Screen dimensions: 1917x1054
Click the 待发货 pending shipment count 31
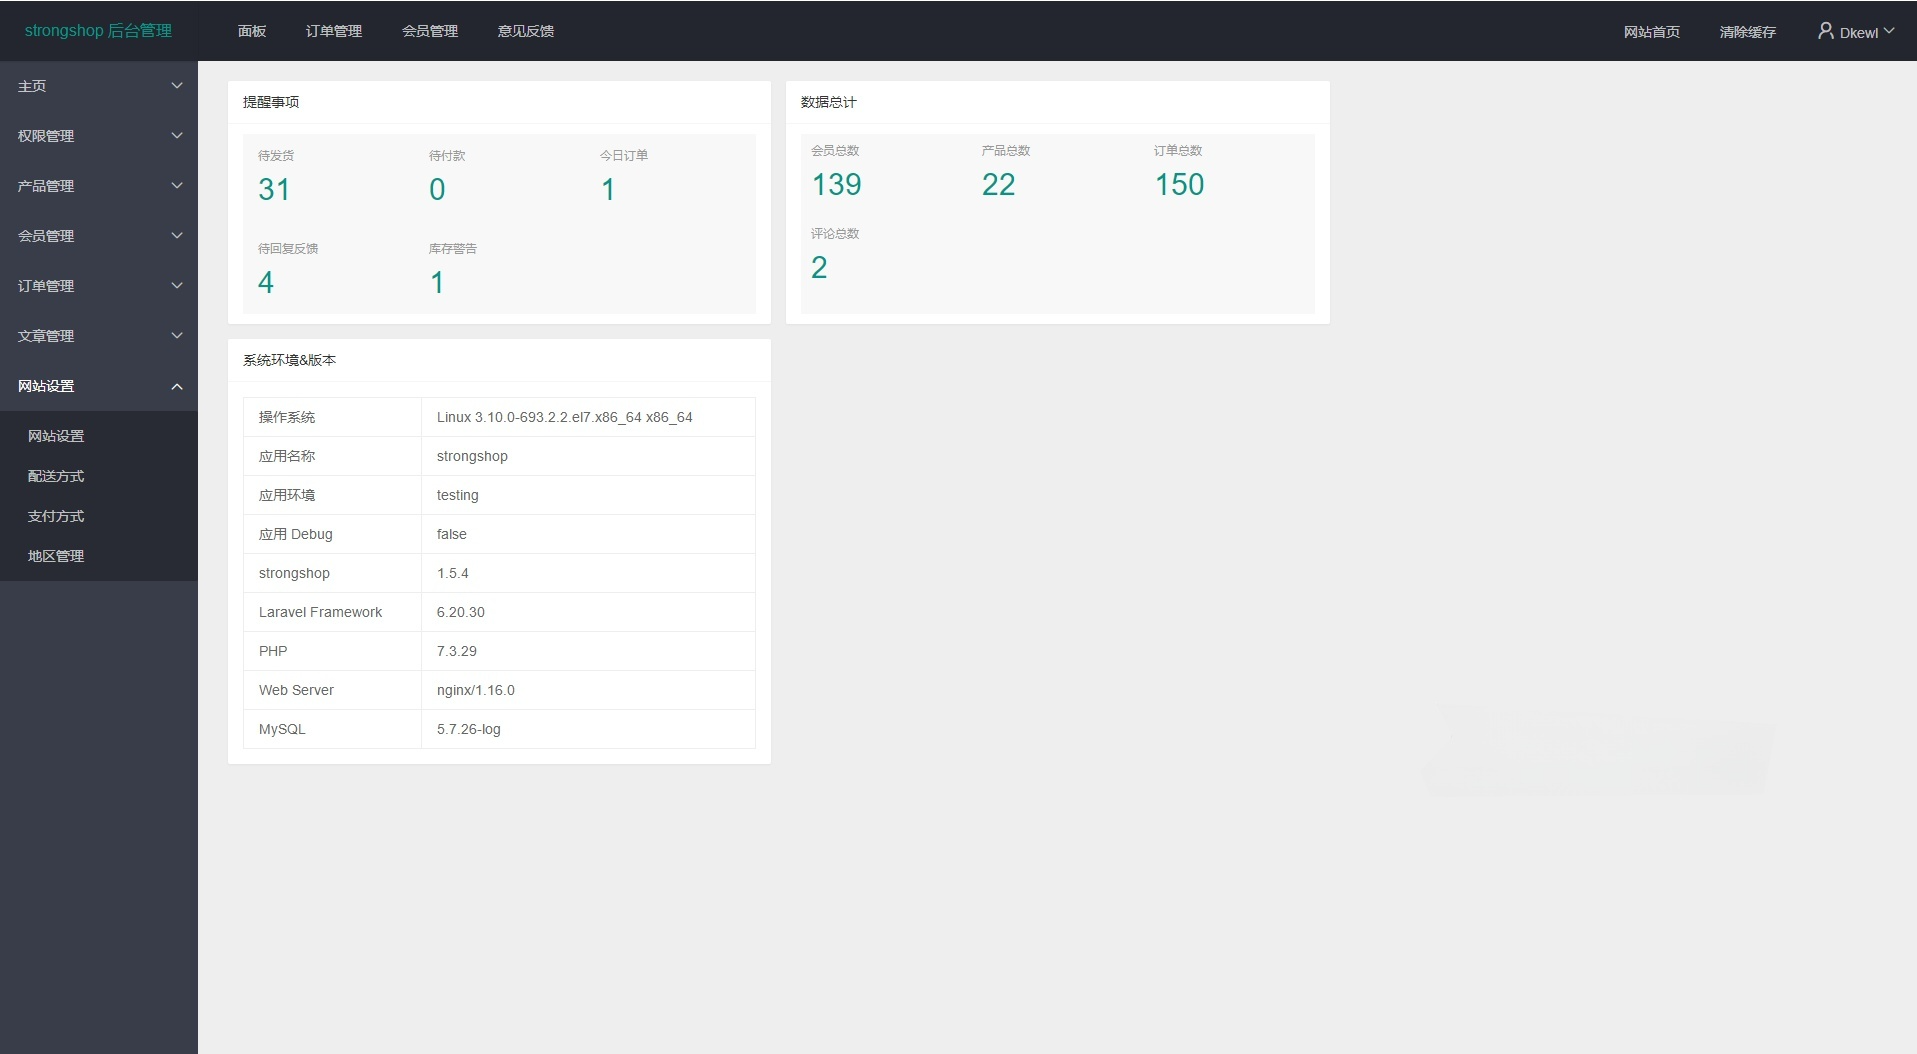[x=274, y=188]
